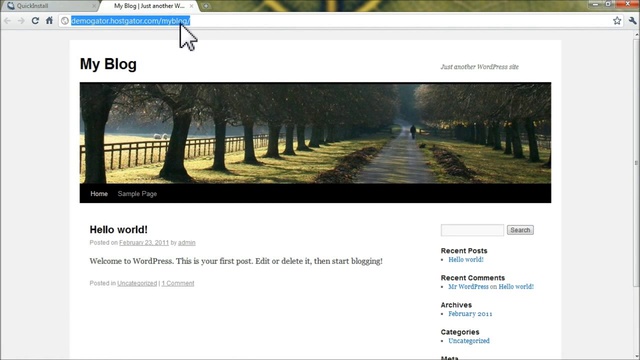Open the 1 Comment link
The image size is (640, 360).
[178, 283]
